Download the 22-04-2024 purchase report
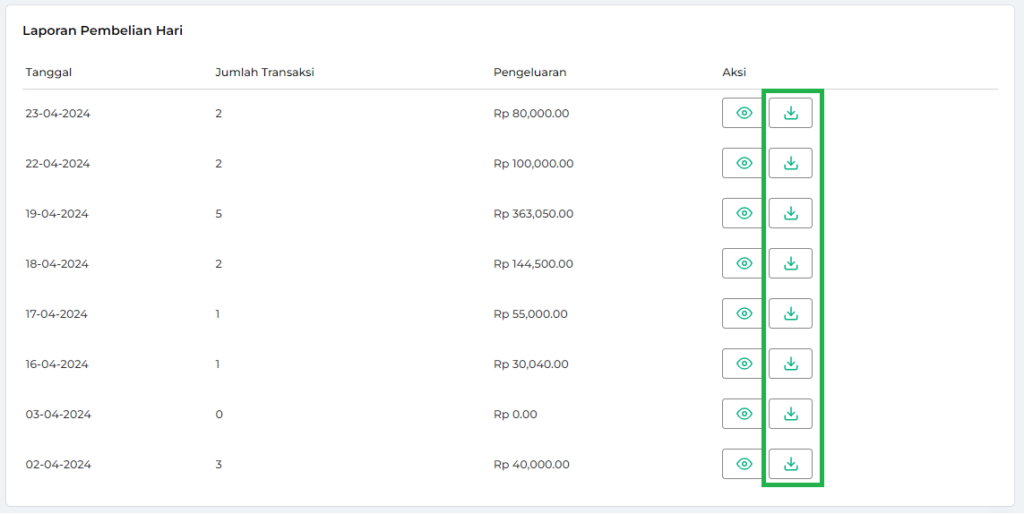The image size is (1024, 514). [x=790, y=163]
